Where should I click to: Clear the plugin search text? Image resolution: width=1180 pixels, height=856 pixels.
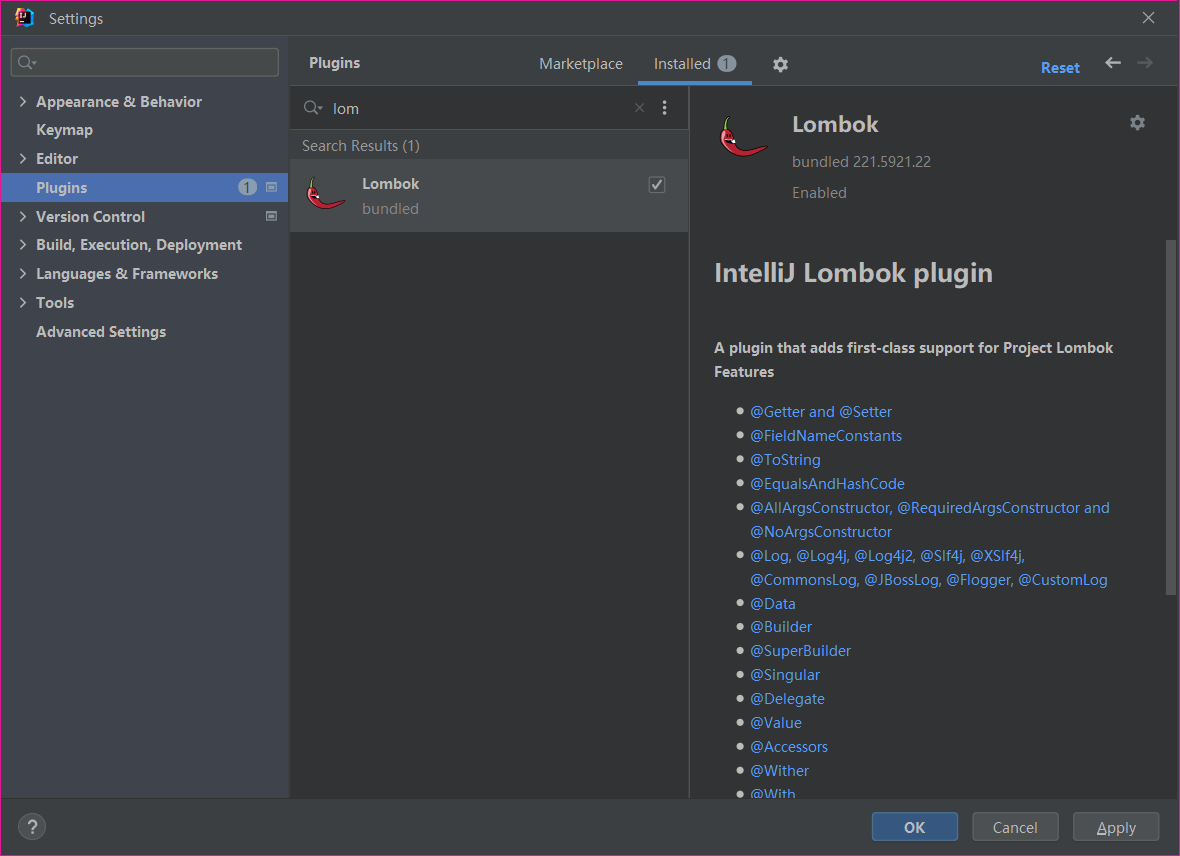click(640, 108)
